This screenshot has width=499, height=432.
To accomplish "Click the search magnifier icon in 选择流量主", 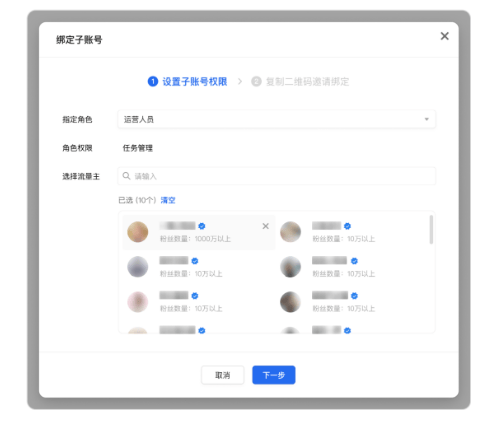I will (x=126, y=176).
